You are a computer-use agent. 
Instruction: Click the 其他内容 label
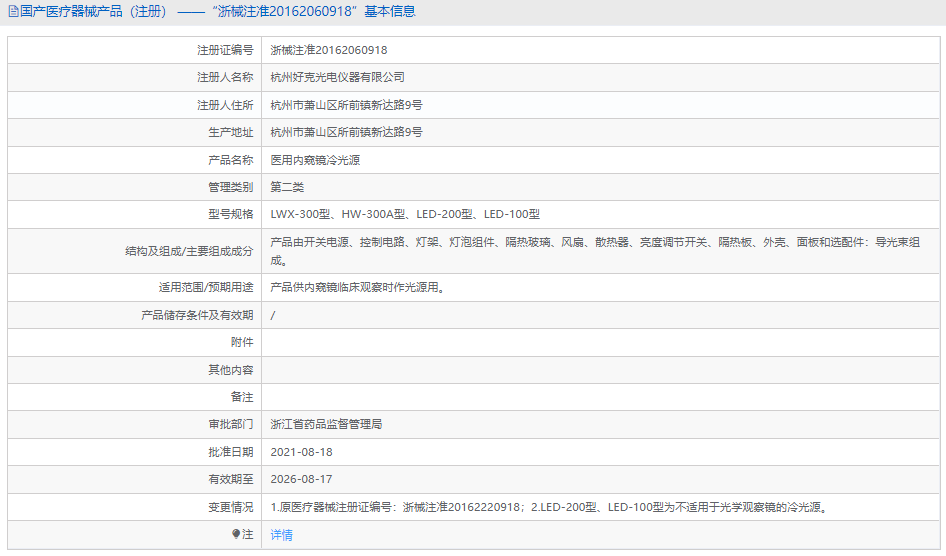click(230, 370)
